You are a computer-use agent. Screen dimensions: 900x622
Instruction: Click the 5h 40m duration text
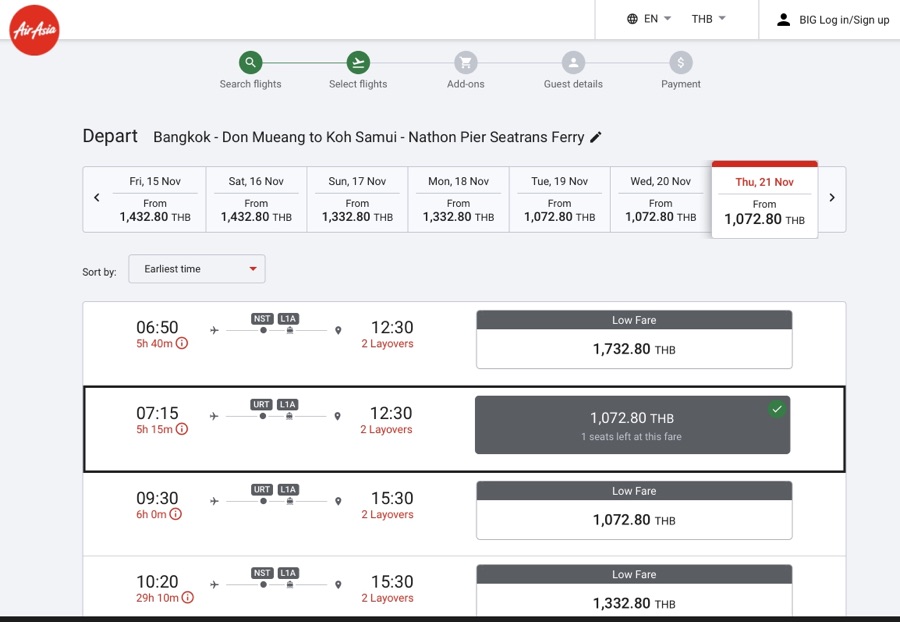tap(154, 344)
